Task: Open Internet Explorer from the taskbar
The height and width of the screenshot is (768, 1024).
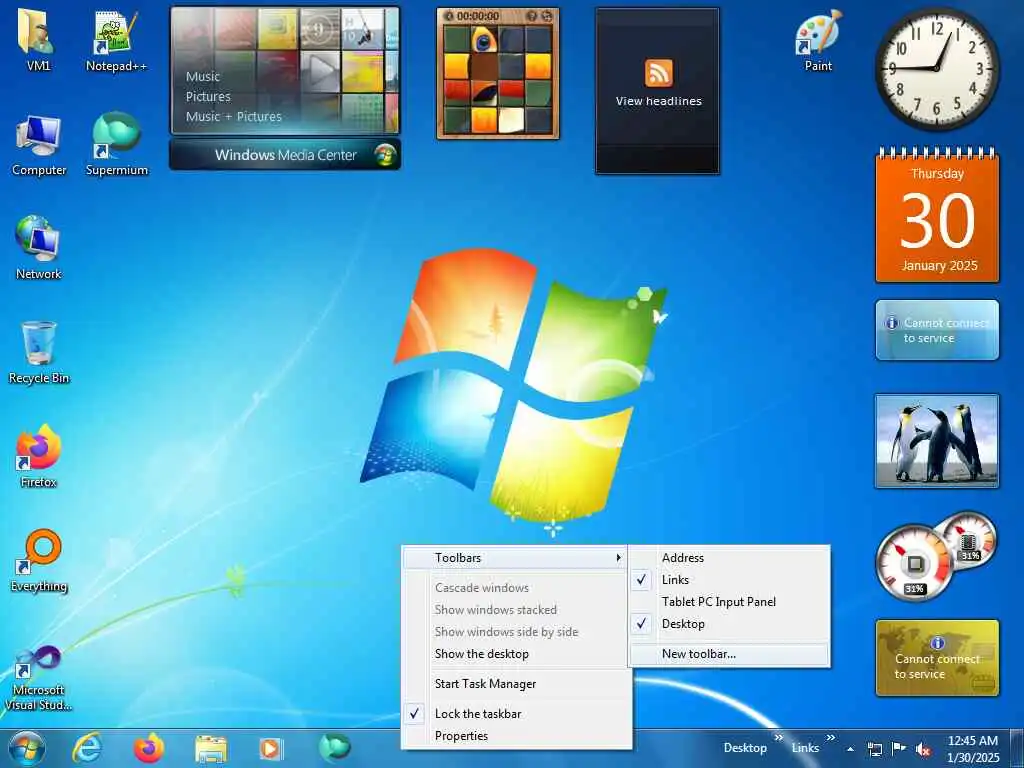Action: pyautogui.click(x=87, y=748)
